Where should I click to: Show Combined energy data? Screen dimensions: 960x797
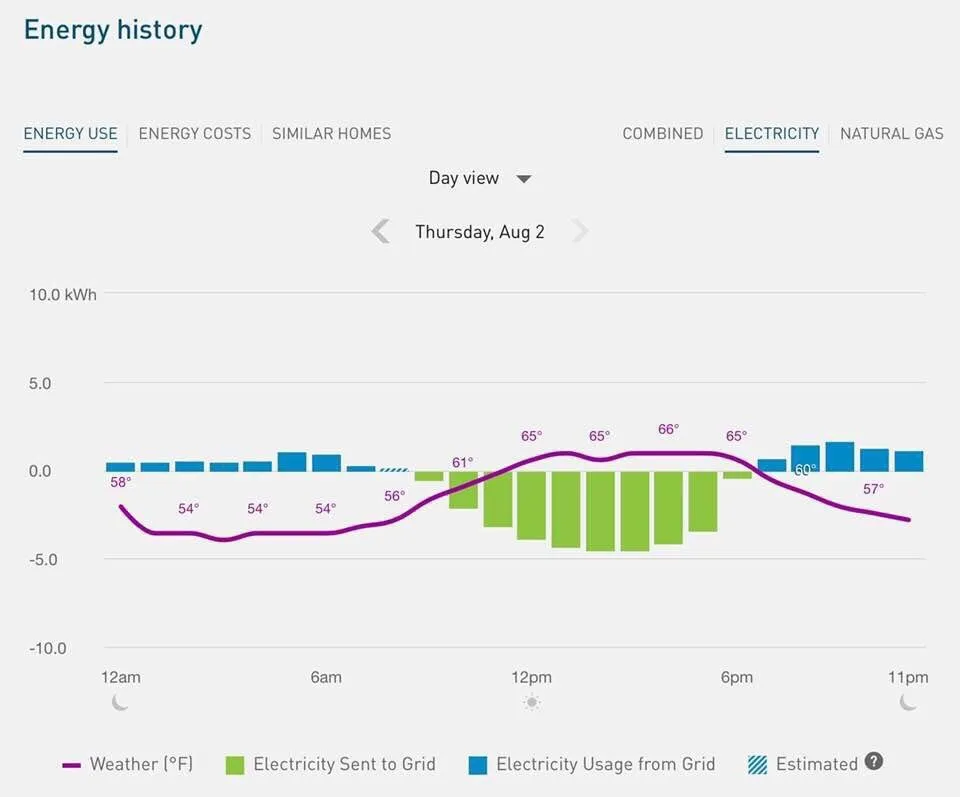tap(662, 133)
